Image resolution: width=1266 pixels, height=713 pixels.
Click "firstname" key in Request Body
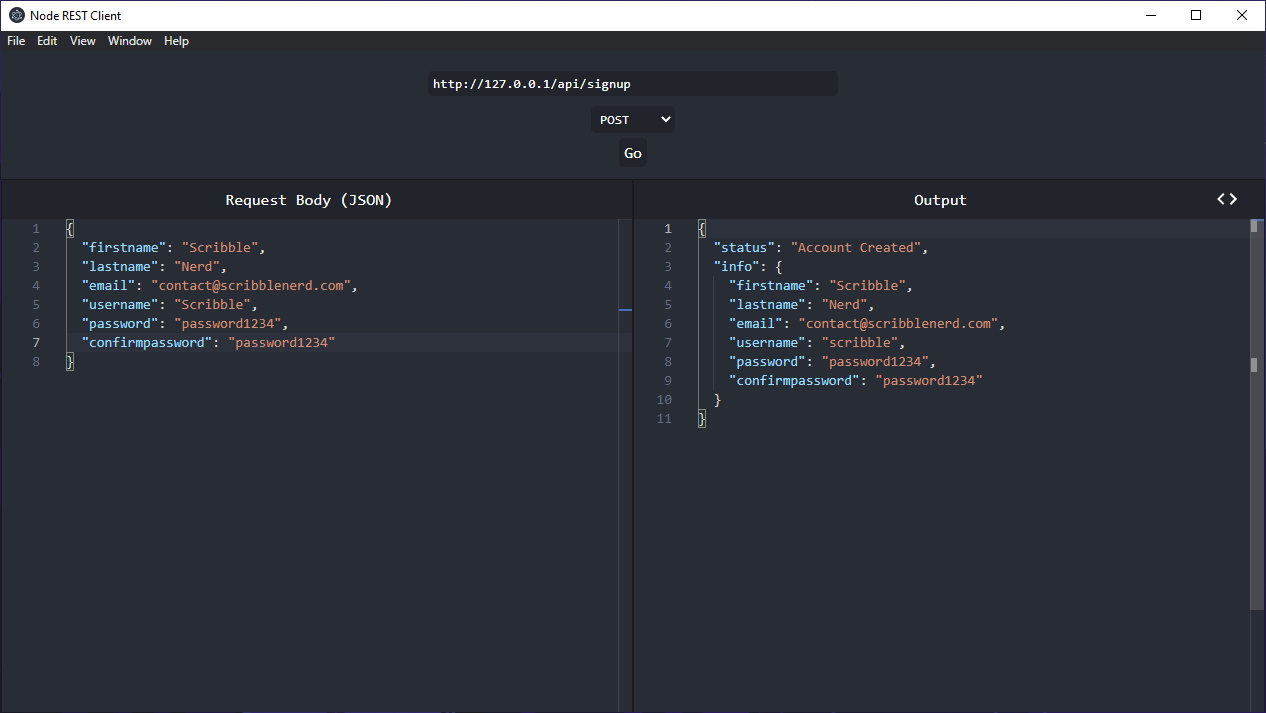pos(124,247)
